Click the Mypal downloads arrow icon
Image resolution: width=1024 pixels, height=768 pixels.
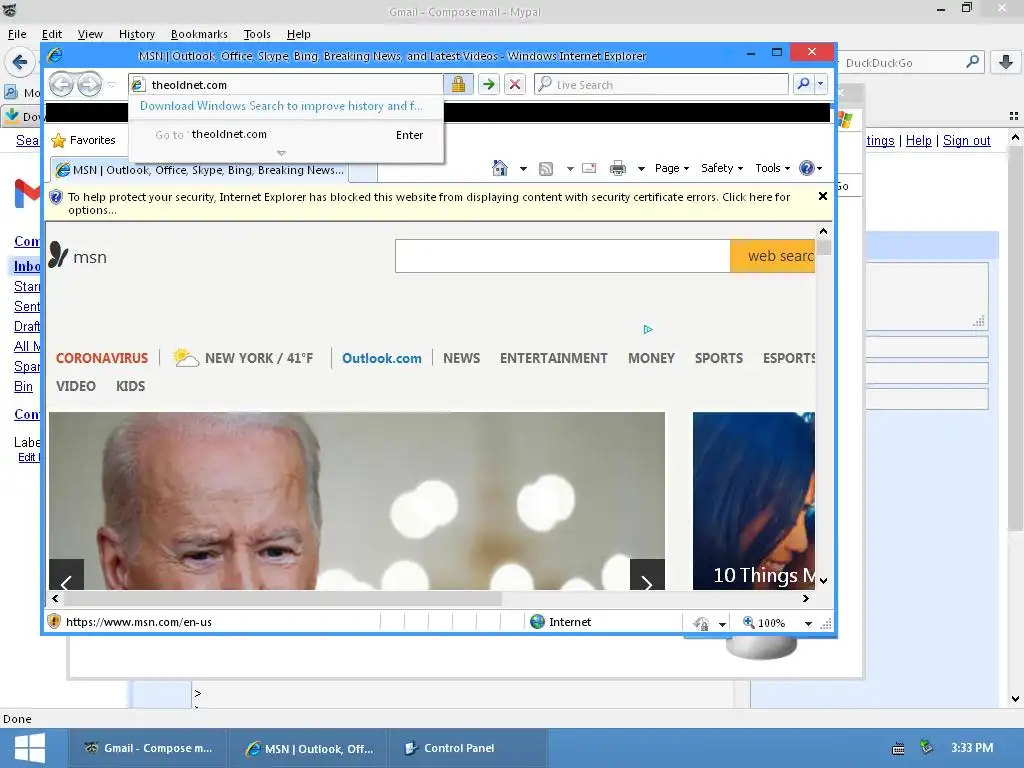tap(1006, 62)
